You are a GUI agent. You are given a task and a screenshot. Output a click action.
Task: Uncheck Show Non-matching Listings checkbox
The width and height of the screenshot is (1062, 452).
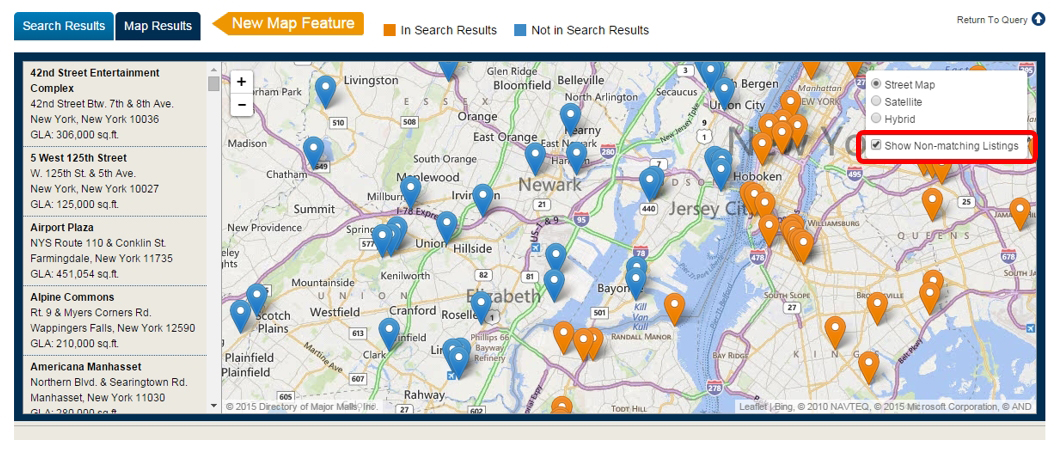pos(876,145)
